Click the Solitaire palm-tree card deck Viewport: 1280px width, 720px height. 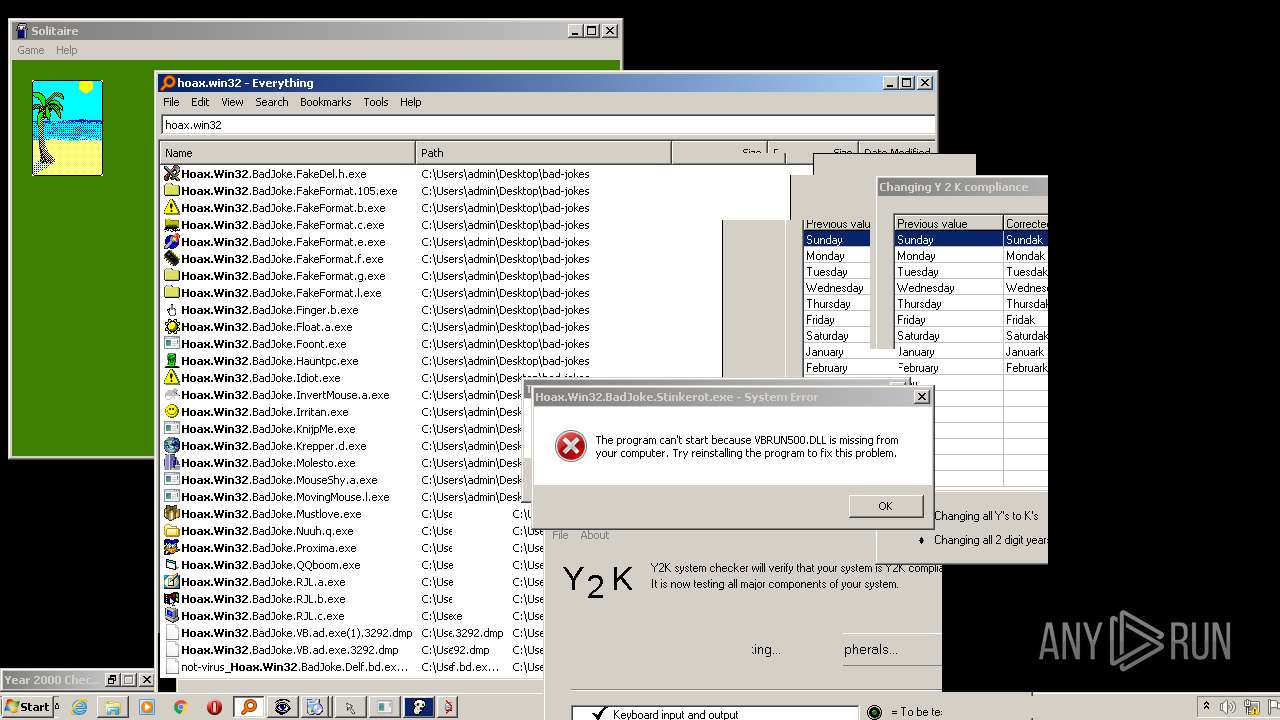[67, 128]
